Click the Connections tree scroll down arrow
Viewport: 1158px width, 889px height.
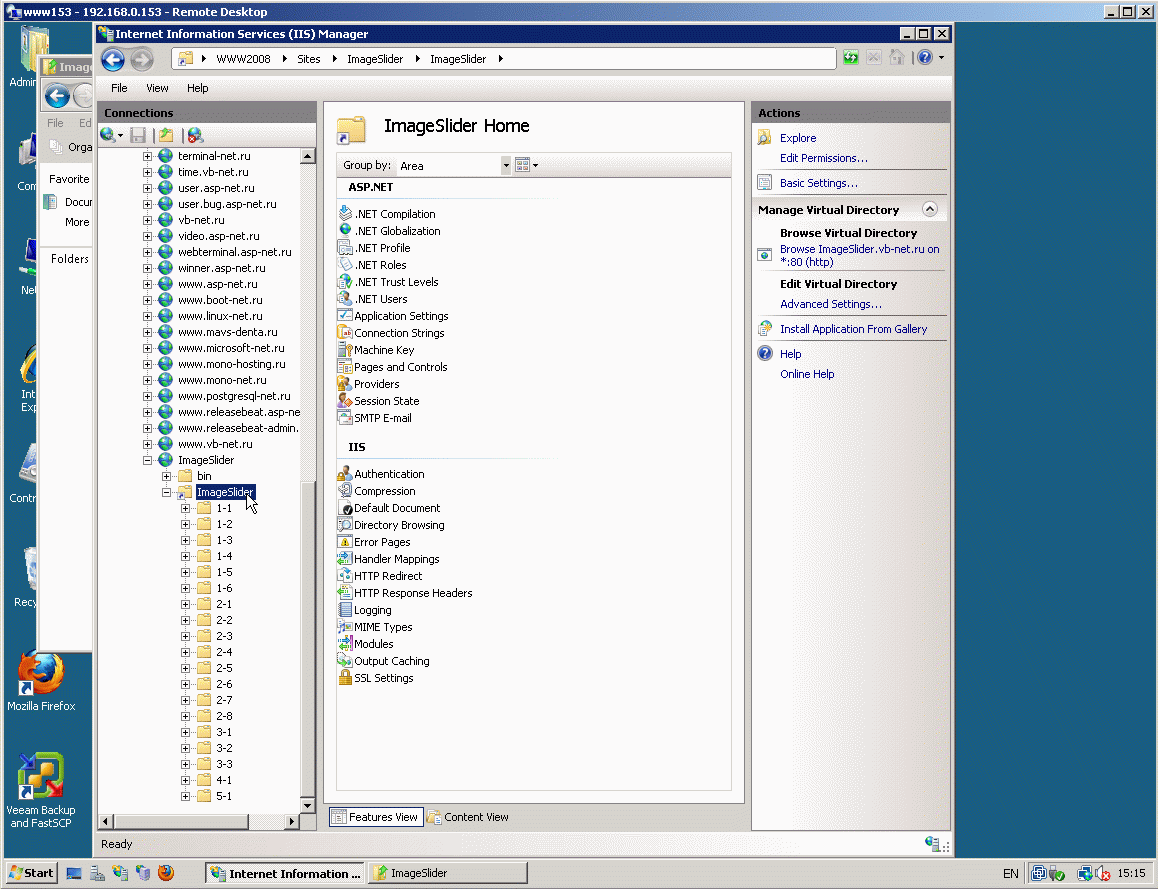308,805
